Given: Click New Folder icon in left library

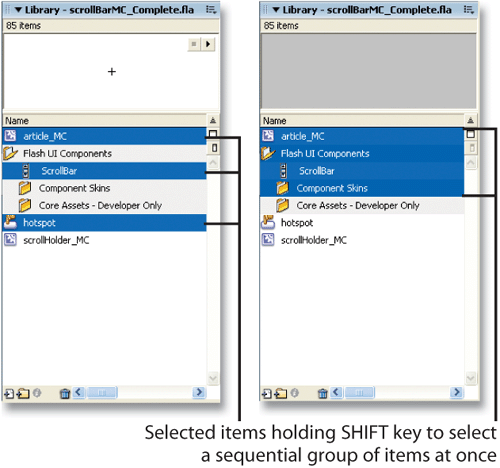Looking at the screenshot, I should (23, 394).
